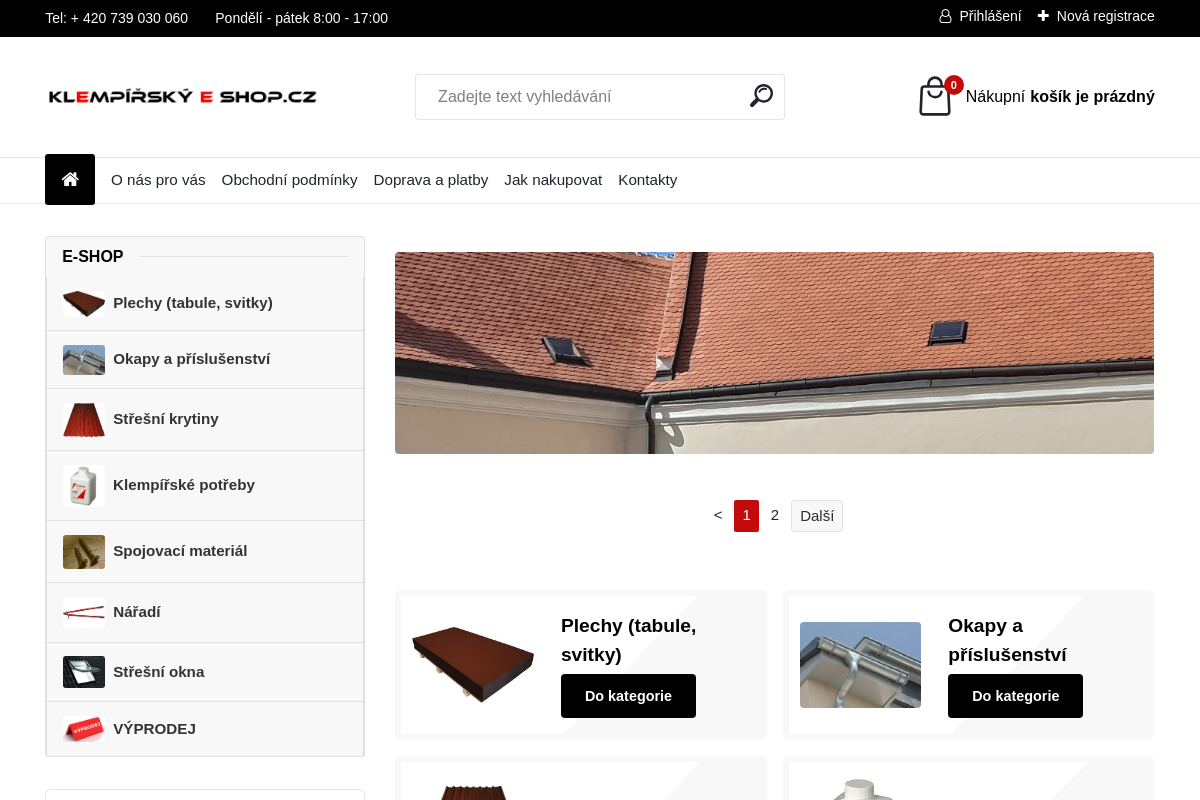Advance the banner carousel to slide 2
Viewport: 1200px width, 800px height.
tap(775, 515)
